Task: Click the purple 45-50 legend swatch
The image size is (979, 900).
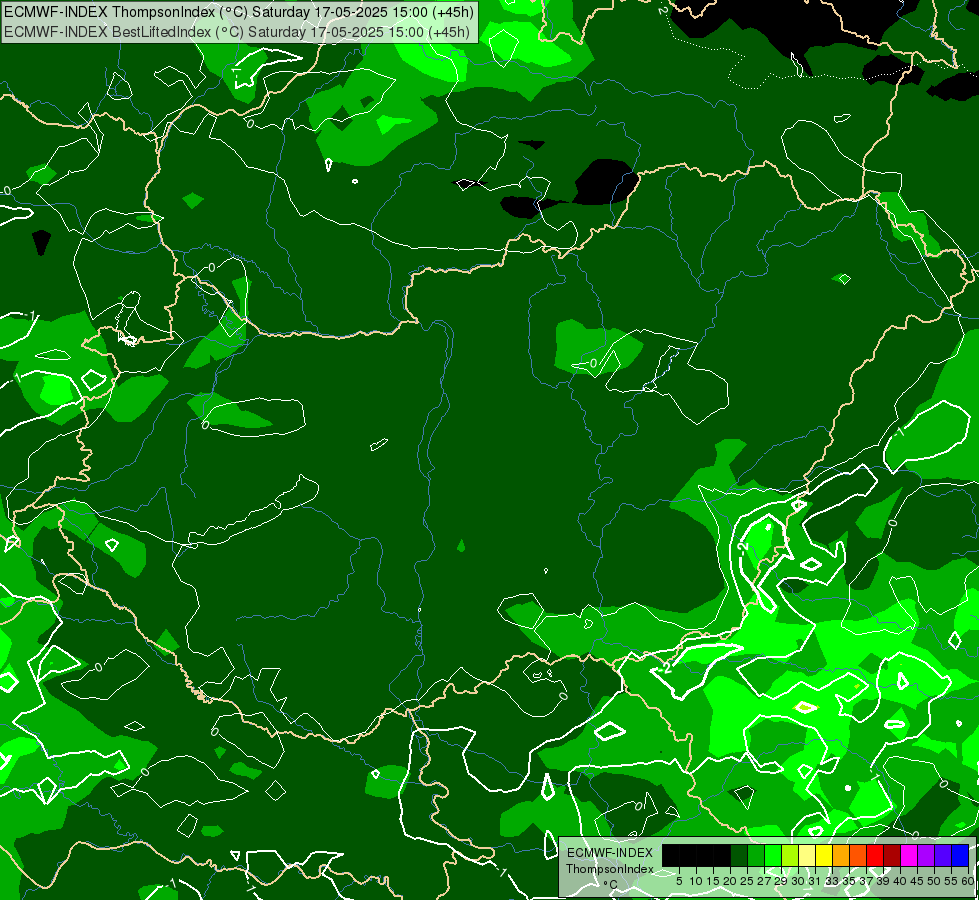Action: coord(926,855)
